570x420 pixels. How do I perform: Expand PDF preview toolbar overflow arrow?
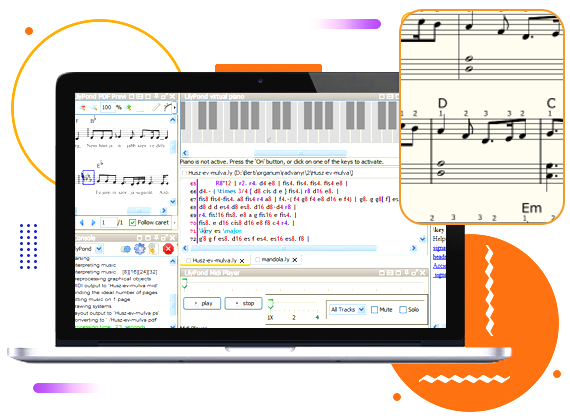pyautogui.click(x=174, y=107)
